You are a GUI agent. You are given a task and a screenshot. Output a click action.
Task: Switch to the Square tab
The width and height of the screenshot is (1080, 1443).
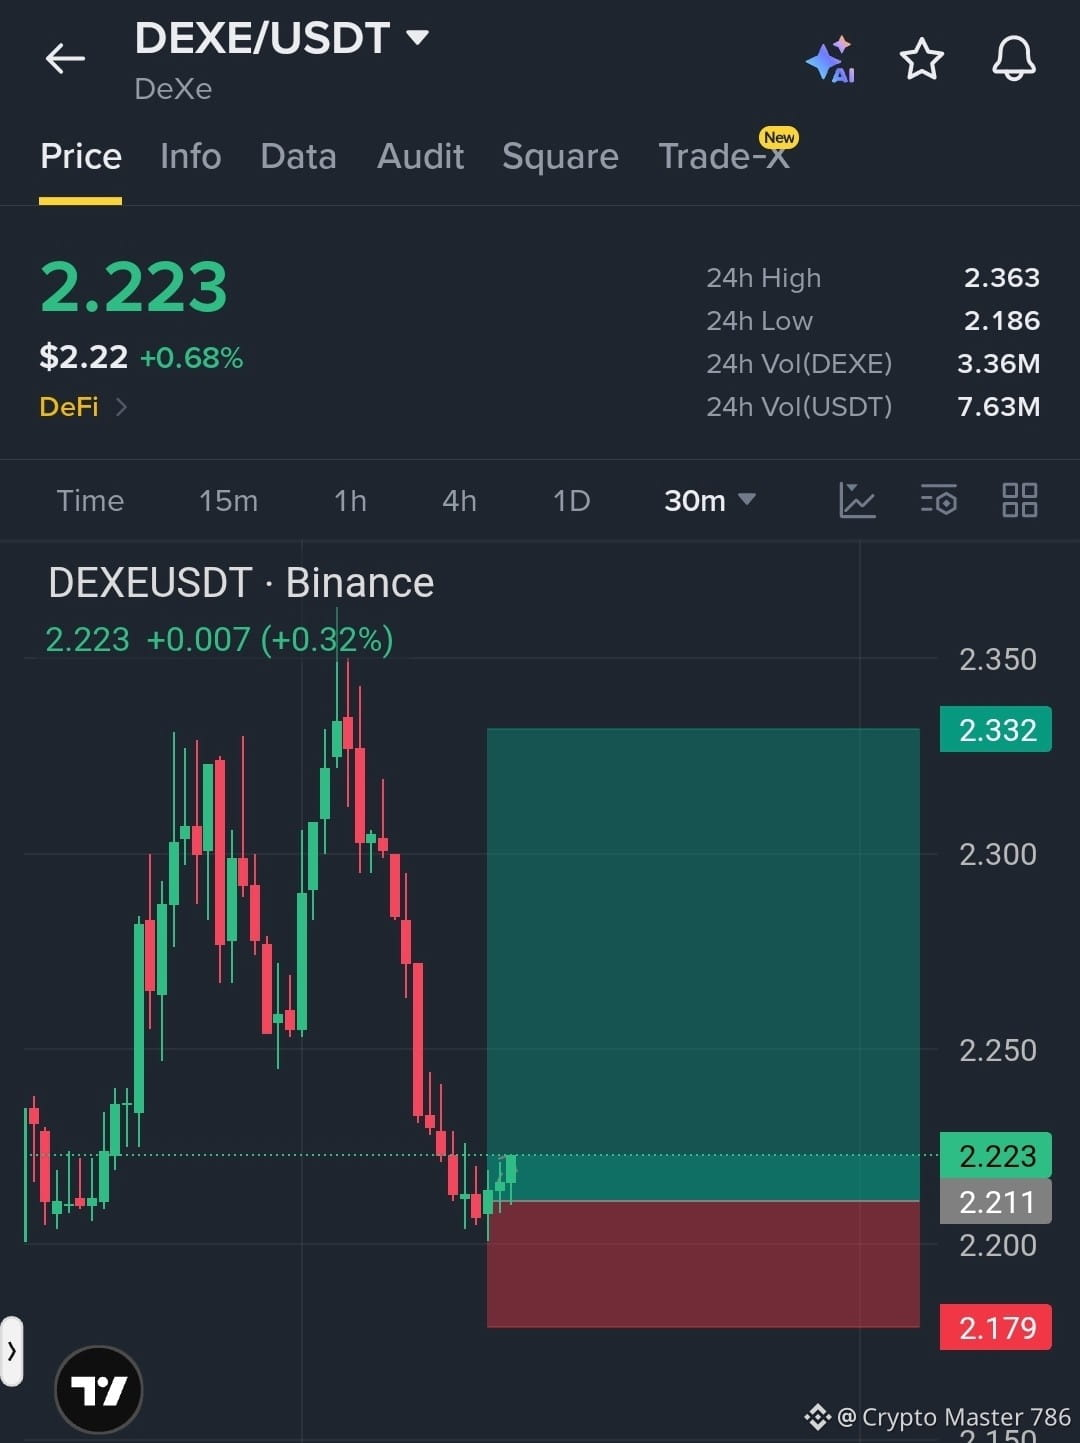560,157
